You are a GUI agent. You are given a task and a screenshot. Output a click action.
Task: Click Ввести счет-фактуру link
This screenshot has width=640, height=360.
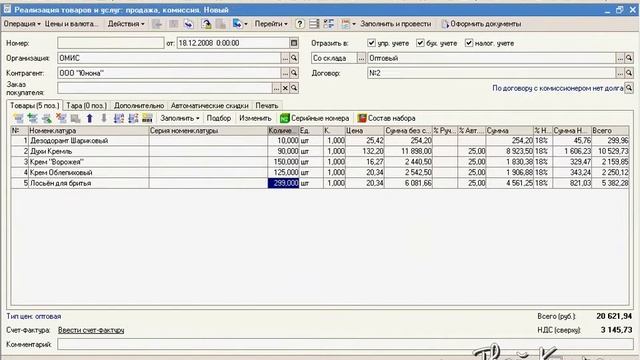[x=91, y=330]
